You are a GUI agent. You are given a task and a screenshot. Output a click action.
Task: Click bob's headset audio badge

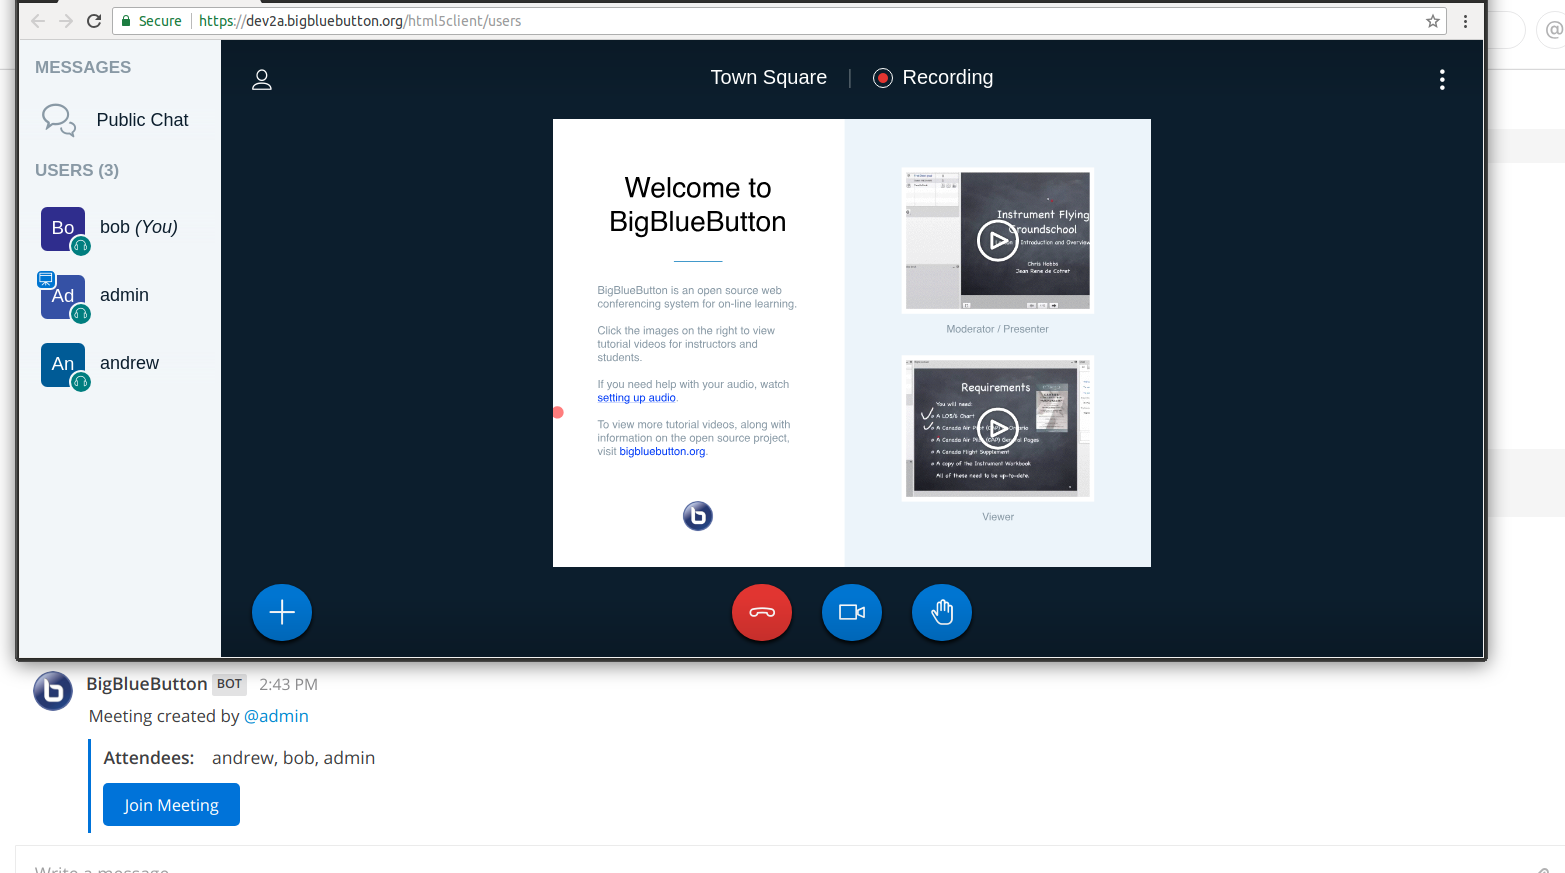click(81, 246)
